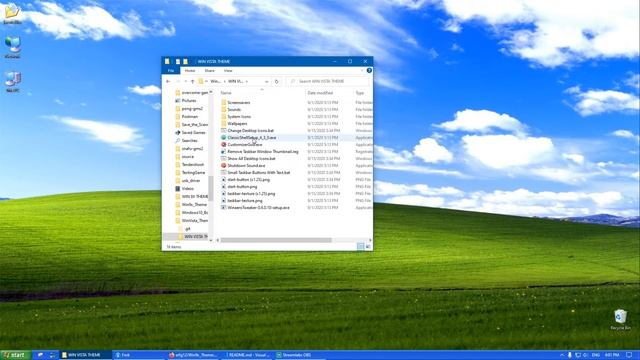Image resolution: width=640 pixels, height=360 pixels.
Task: Click the taskbar clock
Action: [612, 355]
